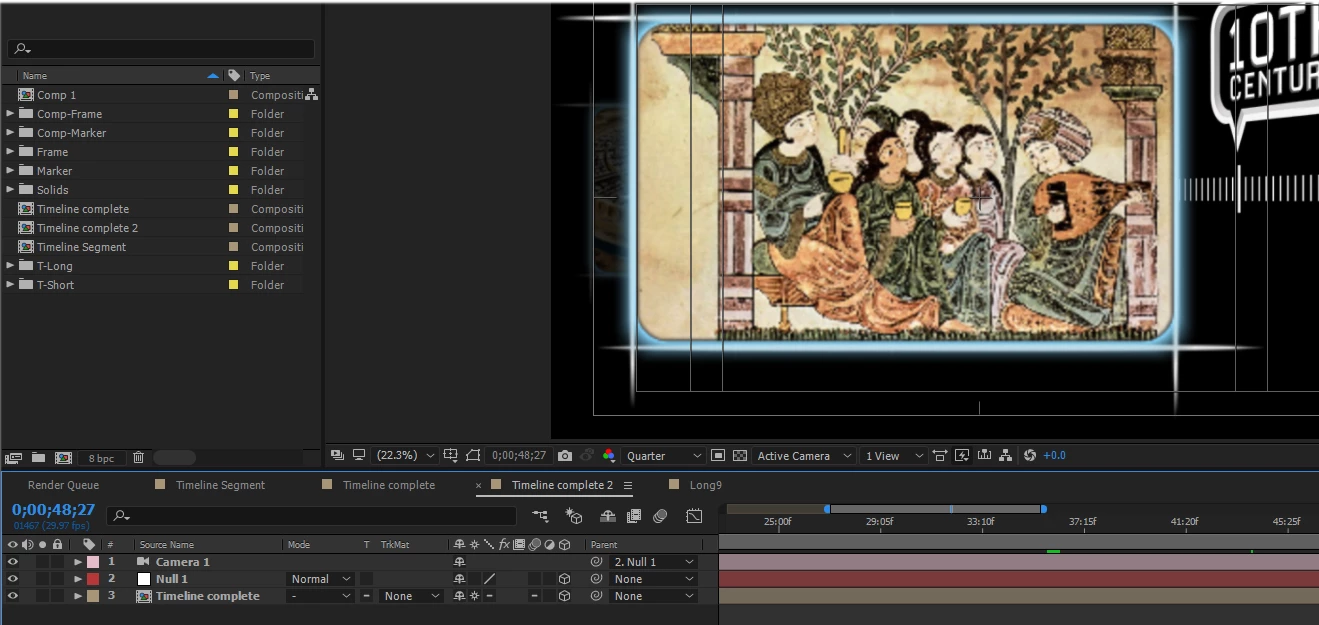Create a new composition from Project panel
The width and height of the screenshot is (1319, 625).
pyautogui.click(x=62, y=458)
